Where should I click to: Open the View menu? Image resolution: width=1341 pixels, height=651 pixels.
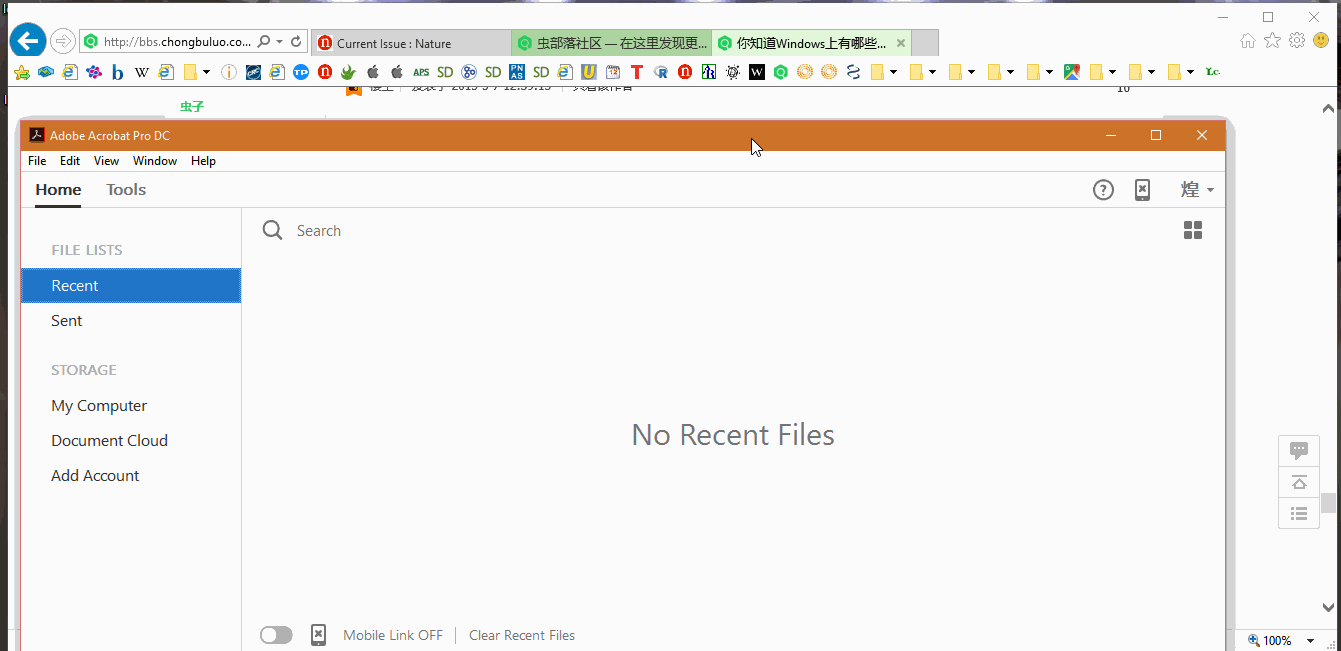pyautogui.click(x=106, y=161)
